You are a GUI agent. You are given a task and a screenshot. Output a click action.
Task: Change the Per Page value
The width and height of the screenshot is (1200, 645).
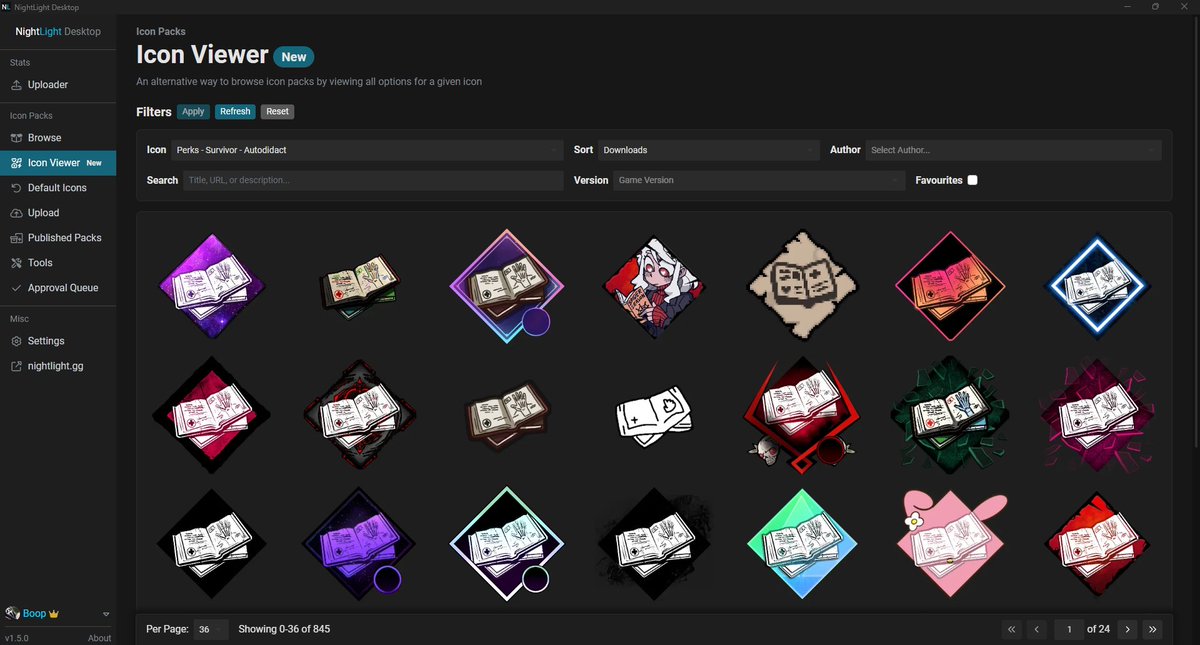[x=210, y=629]
